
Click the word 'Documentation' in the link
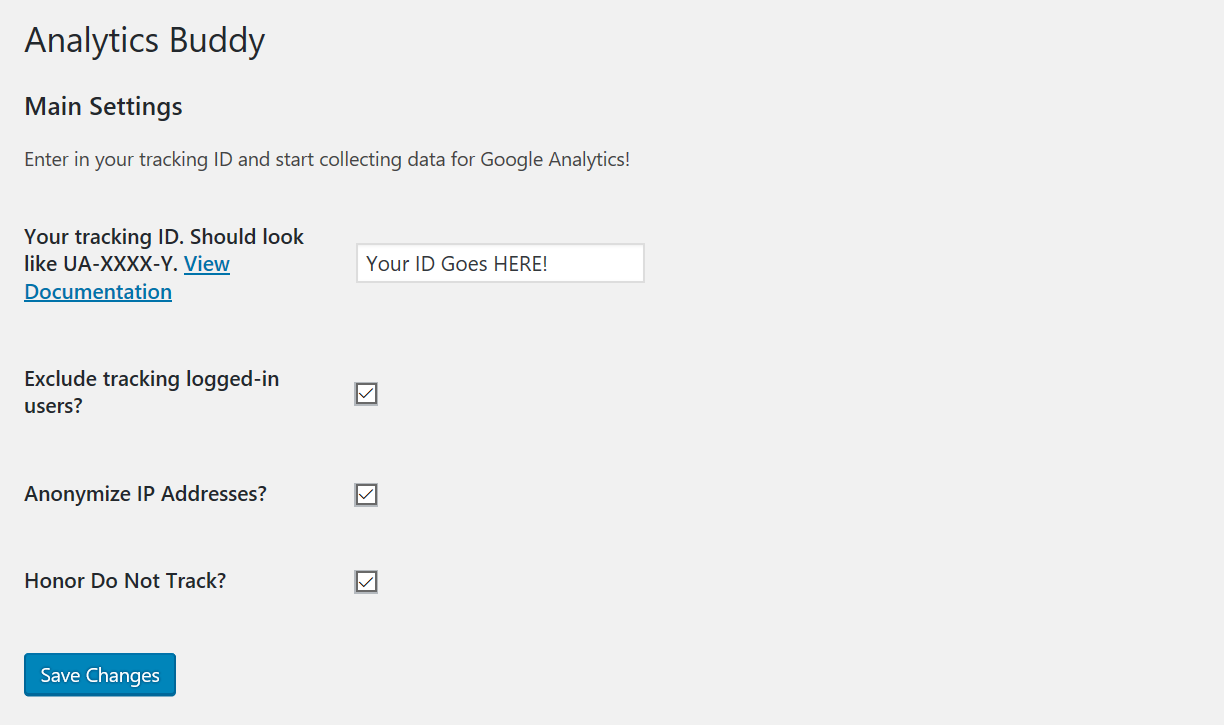[x=98, y=292]
